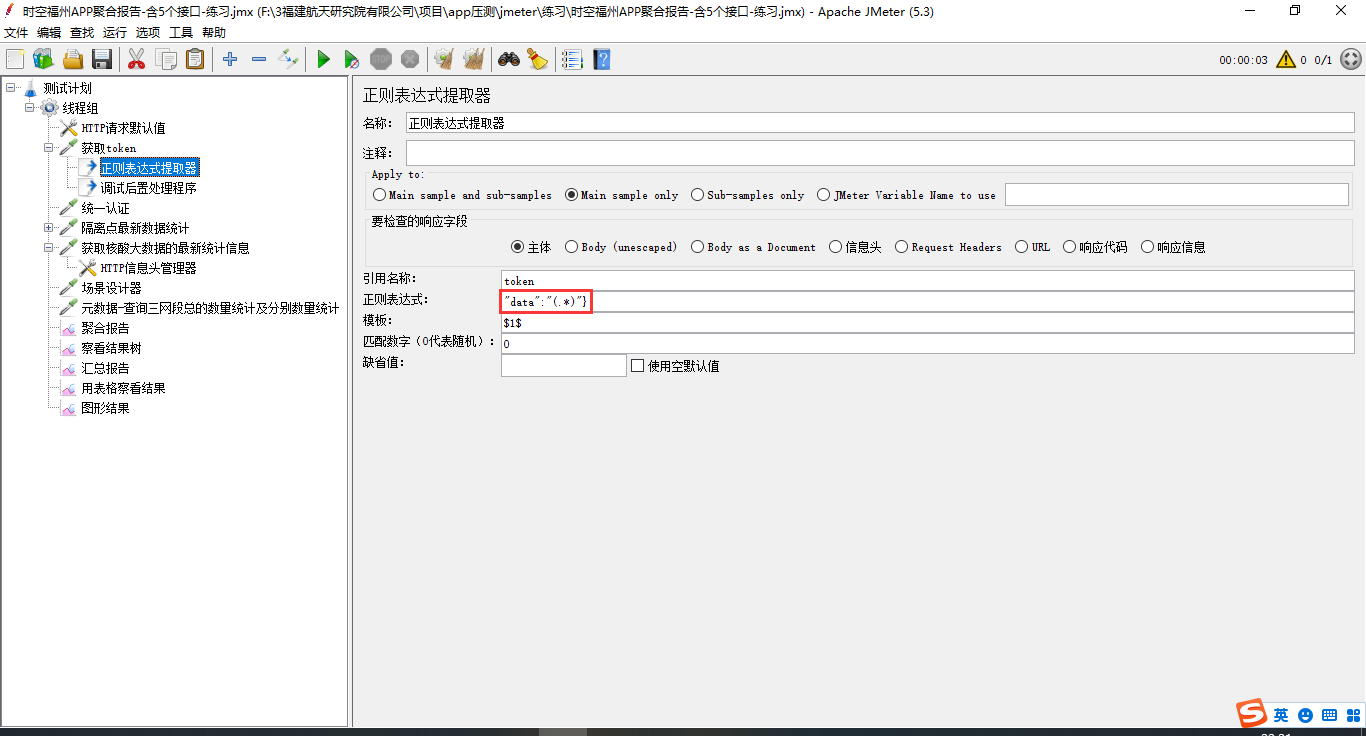
Task: Create a new test plan from toolbar
Action: coord(15,60)
